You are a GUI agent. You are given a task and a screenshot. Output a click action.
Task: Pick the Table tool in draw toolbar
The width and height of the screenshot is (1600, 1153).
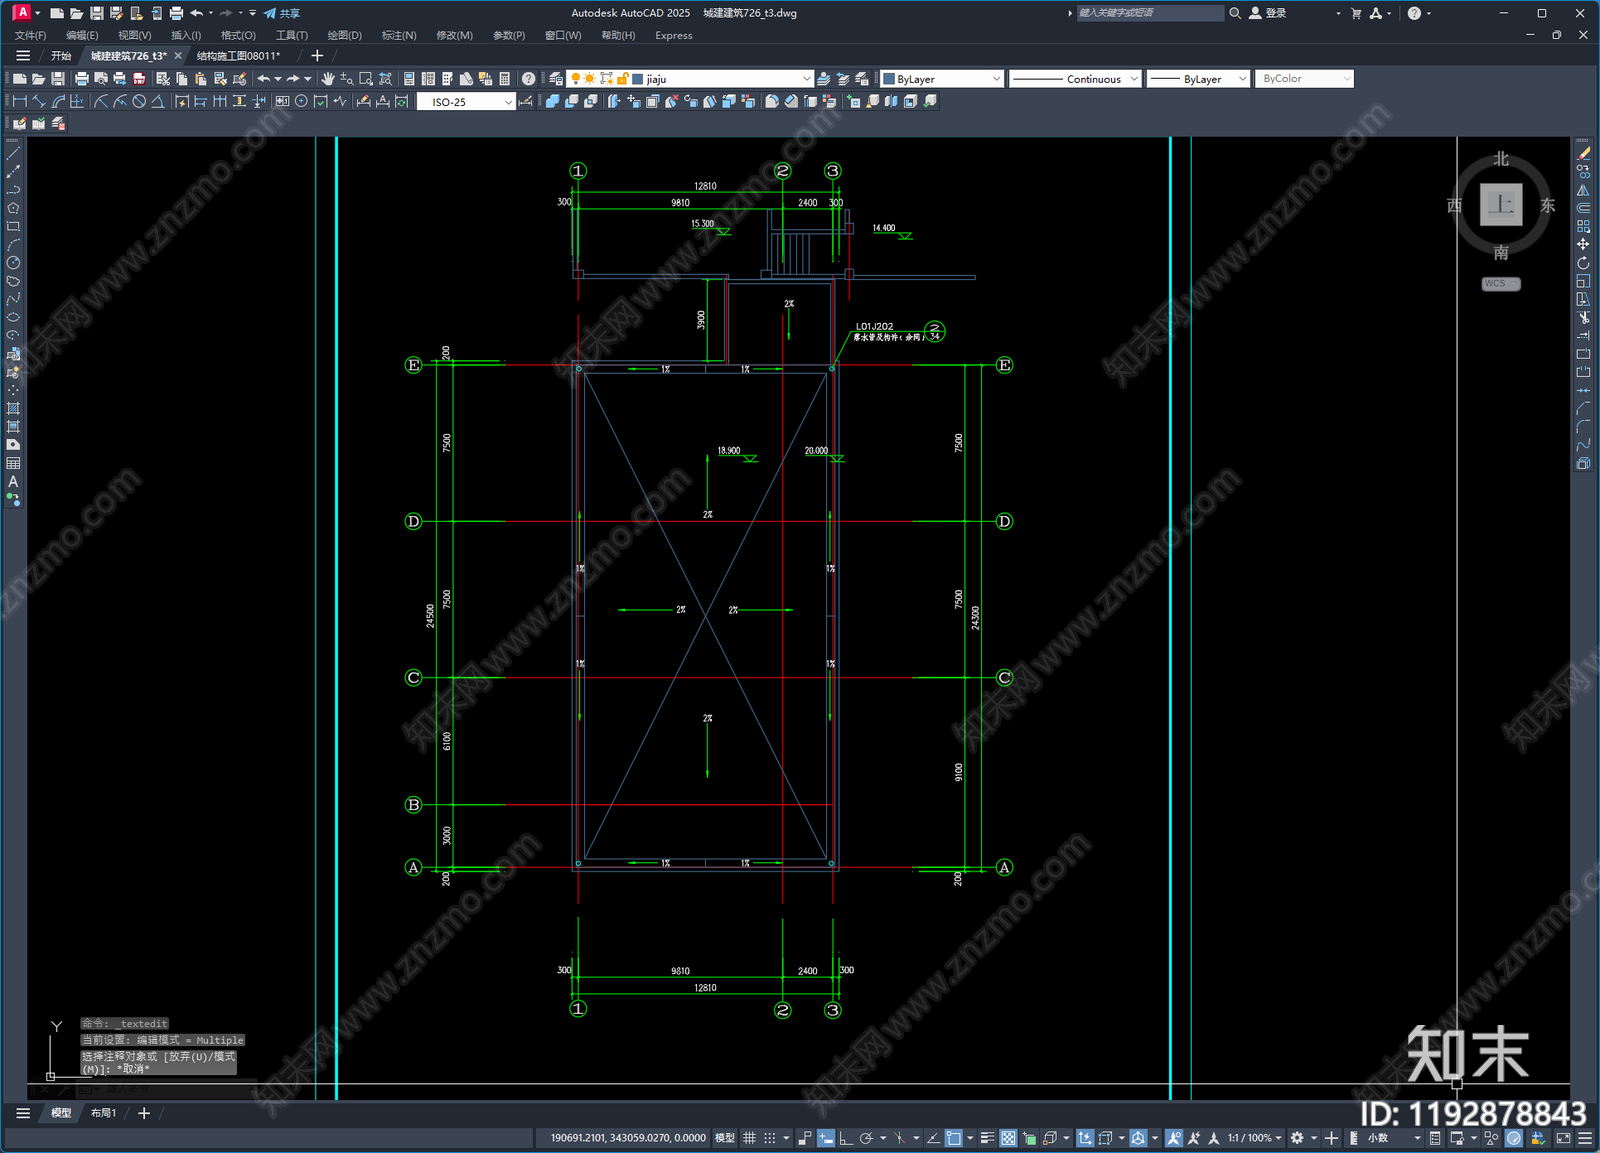coord(13,463)
